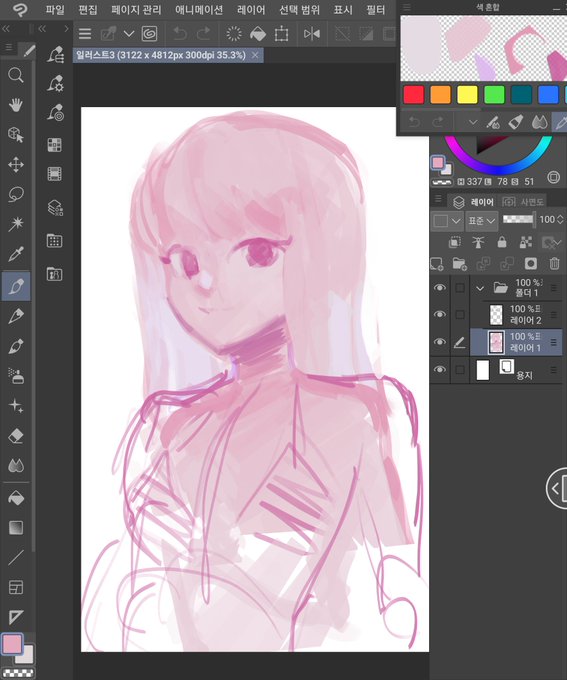The width and height of the screenshot is (567, 680).
Task: Select the highlighted Pen tool
Action: [16, 286]
